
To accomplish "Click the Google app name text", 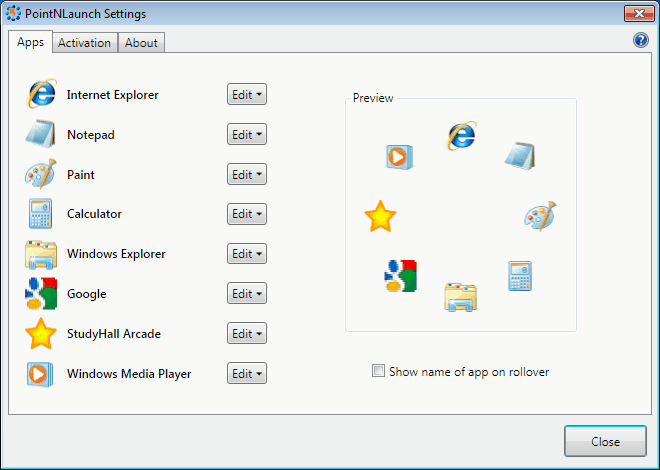I will [x=87, y=294].
